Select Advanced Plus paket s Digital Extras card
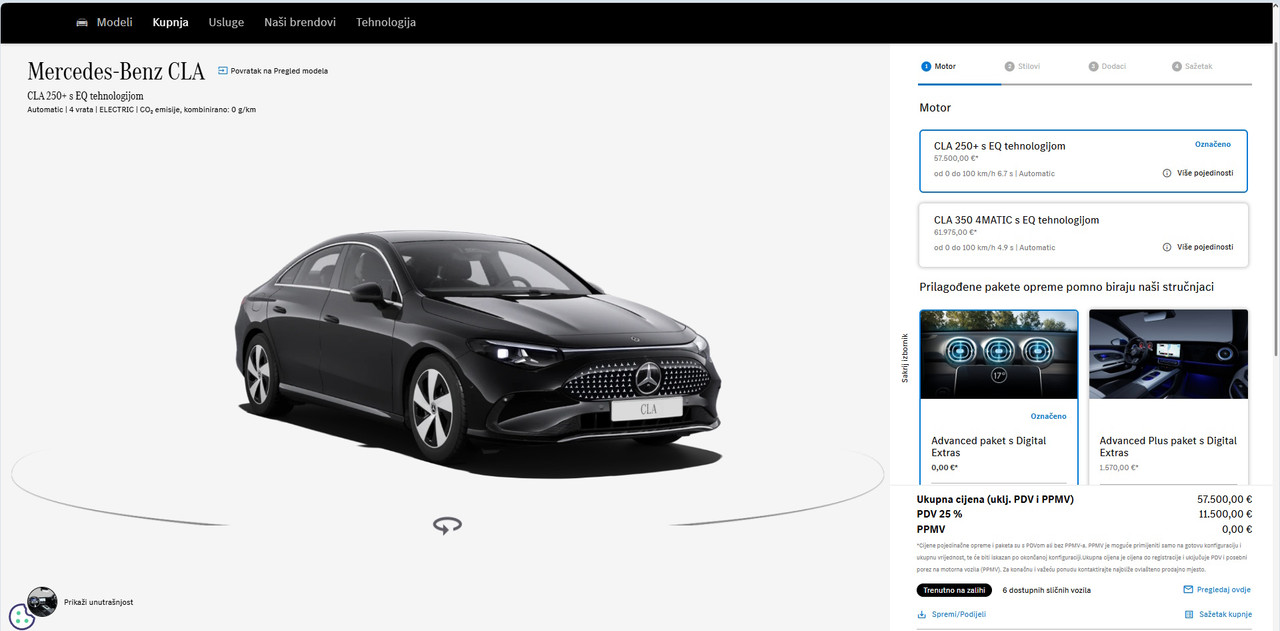The image size is (1280, 631). pos(1168,397)
